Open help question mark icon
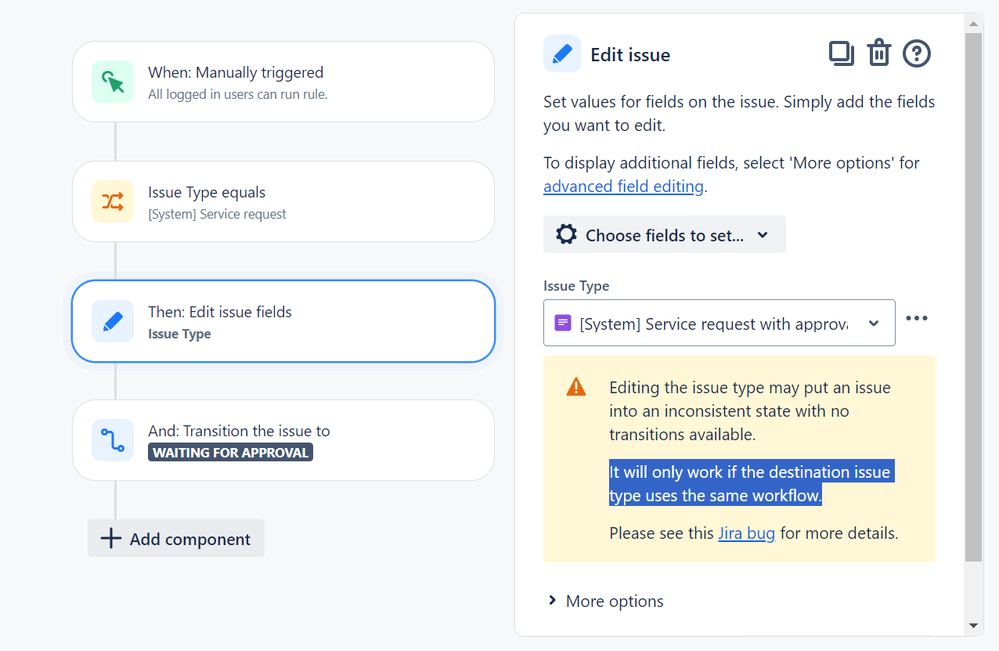The width and height of the screenshot is (999, 651). pyautogui.click(x=916, y=54)
